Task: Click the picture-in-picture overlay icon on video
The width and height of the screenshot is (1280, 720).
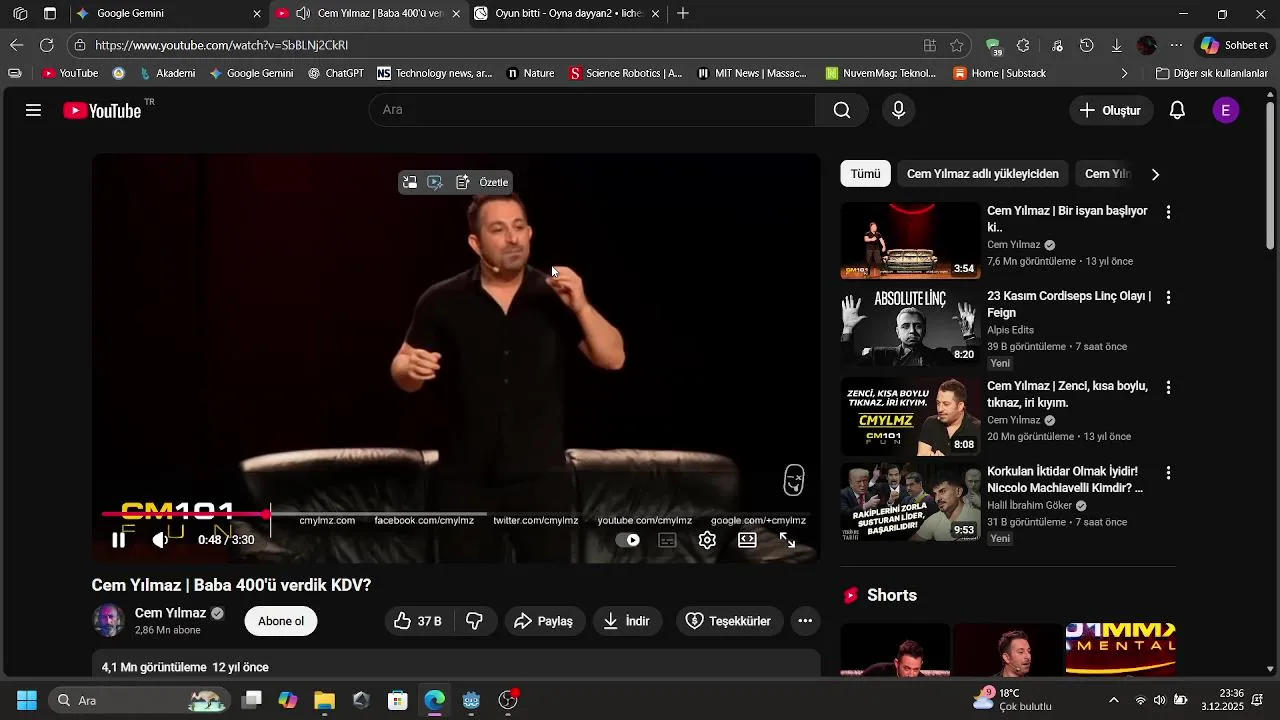Action: pos(410,182)
